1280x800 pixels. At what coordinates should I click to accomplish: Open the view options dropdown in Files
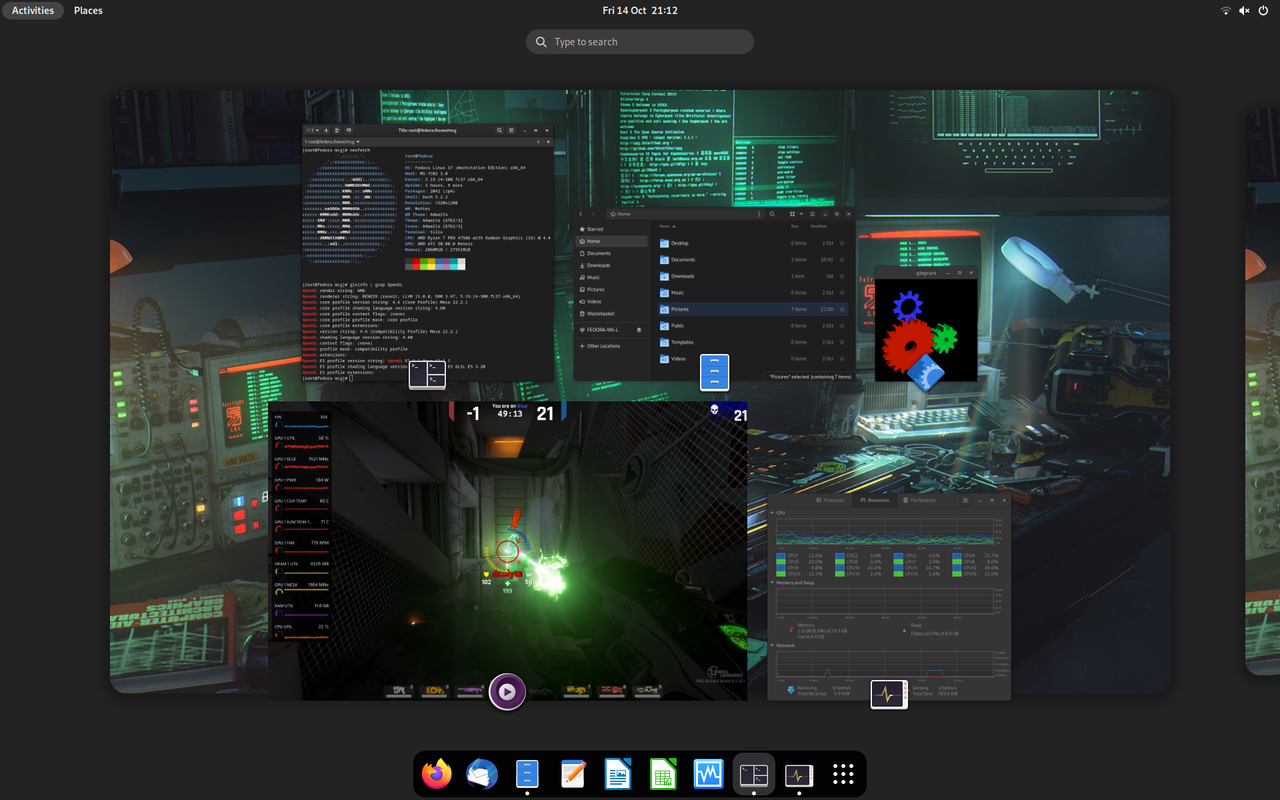pyautogui.click(x=801, y=214)
